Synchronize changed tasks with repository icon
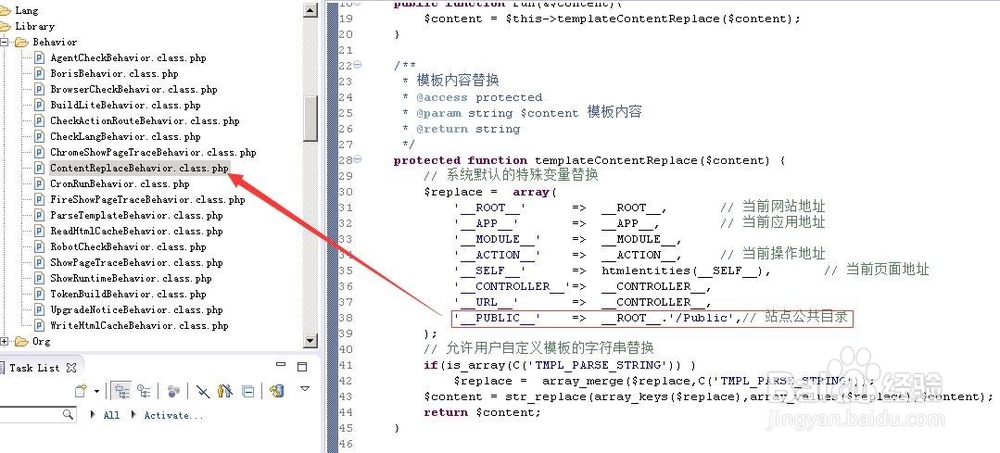Viewport: 1000px width, 453px height. (276, 391)
